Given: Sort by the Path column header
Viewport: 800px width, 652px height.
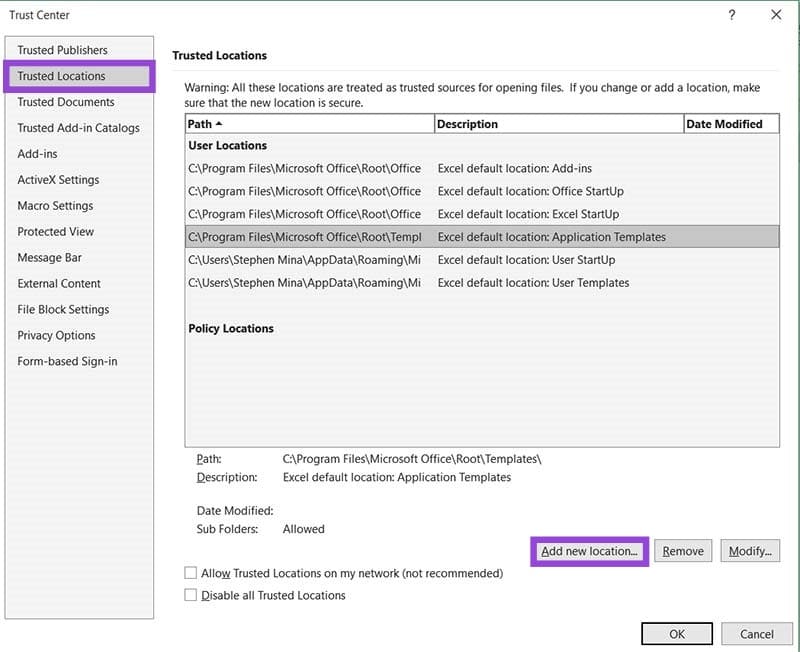Looking at the screenshot, I should click(310, 124).
